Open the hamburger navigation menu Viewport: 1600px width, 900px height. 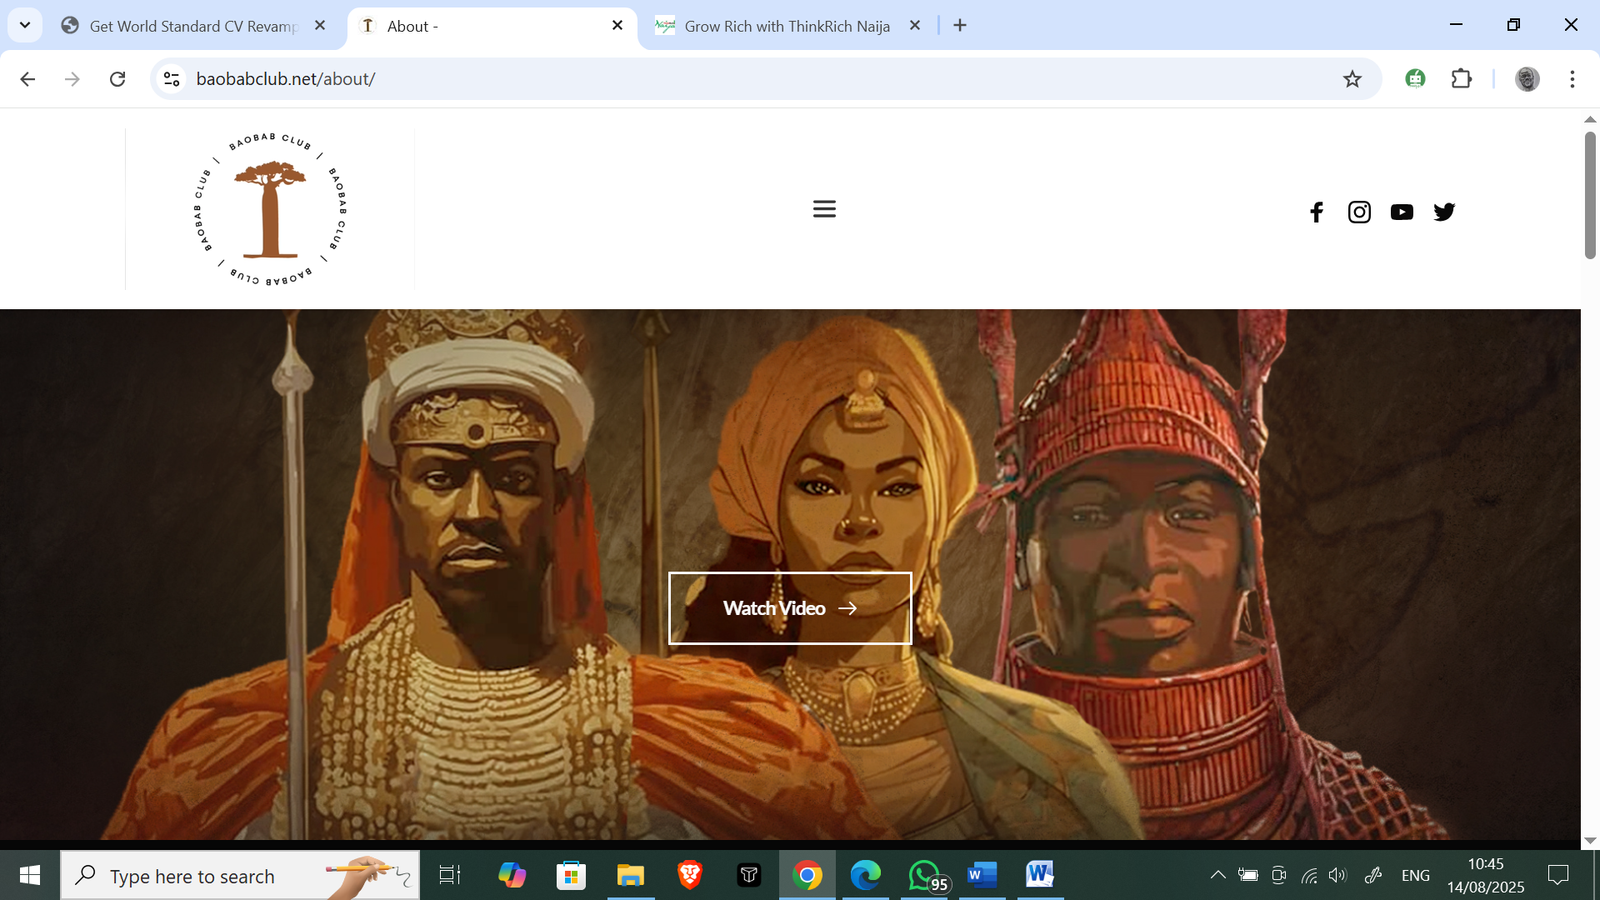pyautogui.click(x=824, y=209)
